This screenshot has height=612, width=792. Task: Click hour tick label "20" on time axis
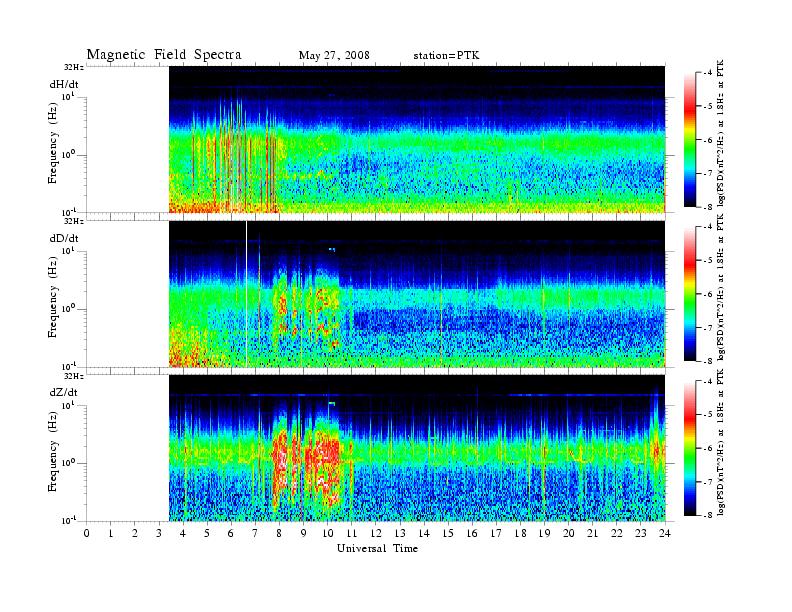point(569,533)
